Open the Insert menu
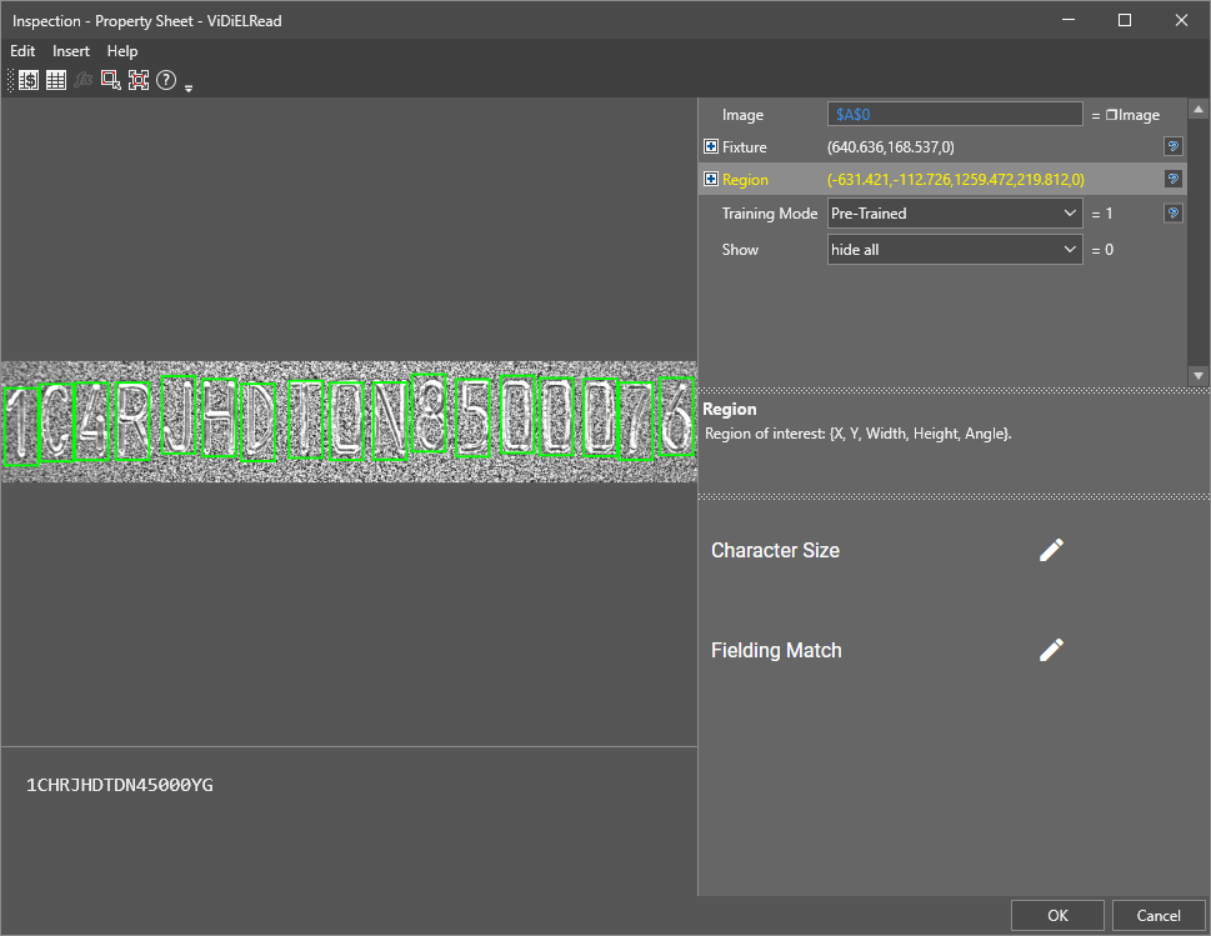 click(71, 51)
